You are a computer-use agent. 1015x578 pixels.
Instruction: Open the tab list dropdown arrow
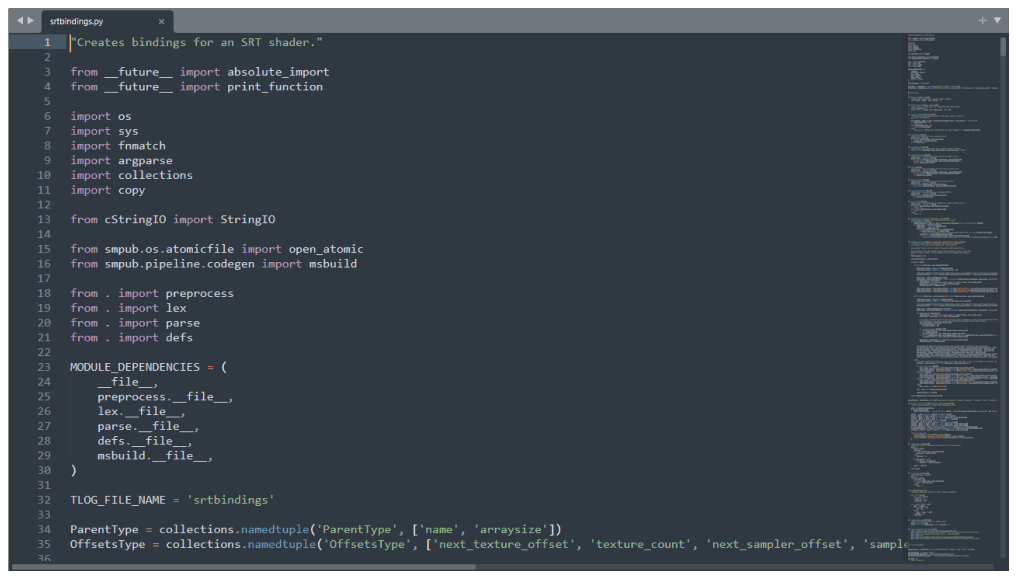997,21
